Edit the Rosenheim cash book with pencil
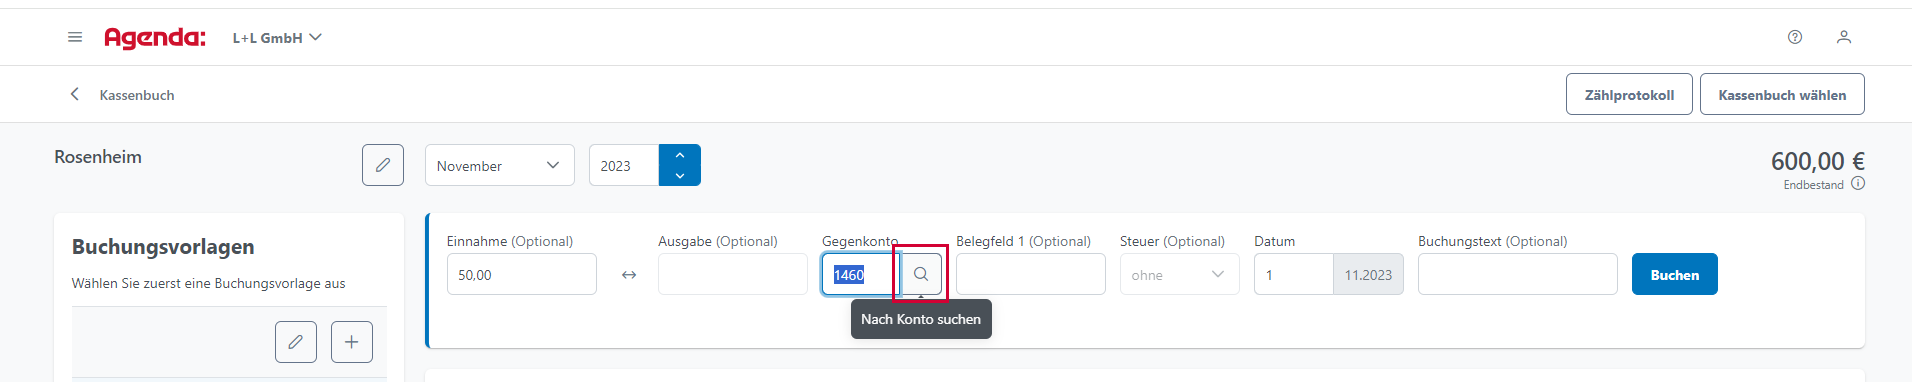This screenshot has width=1912, height=382. 383,165
